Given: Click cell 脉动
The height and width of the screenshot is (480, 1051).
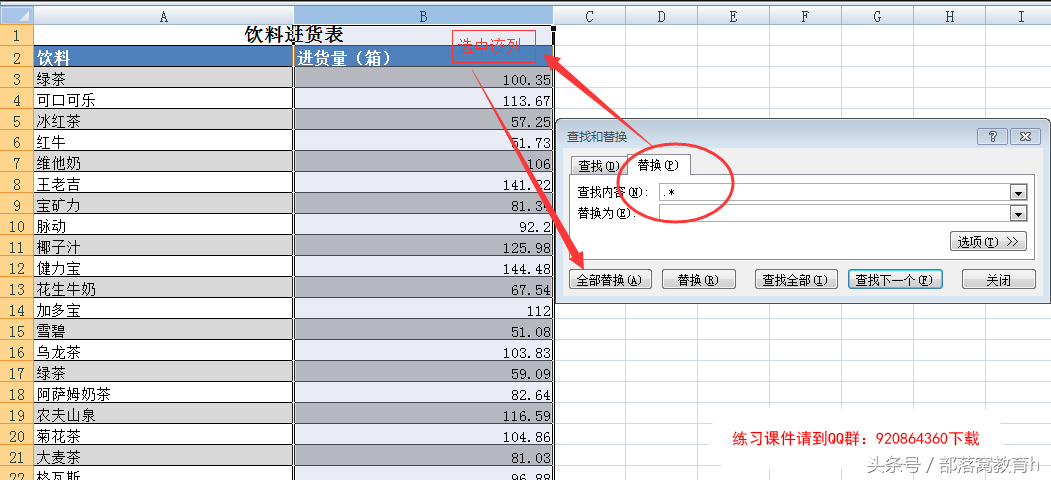Looking at the screenshot, I should (x=164, y=226).
